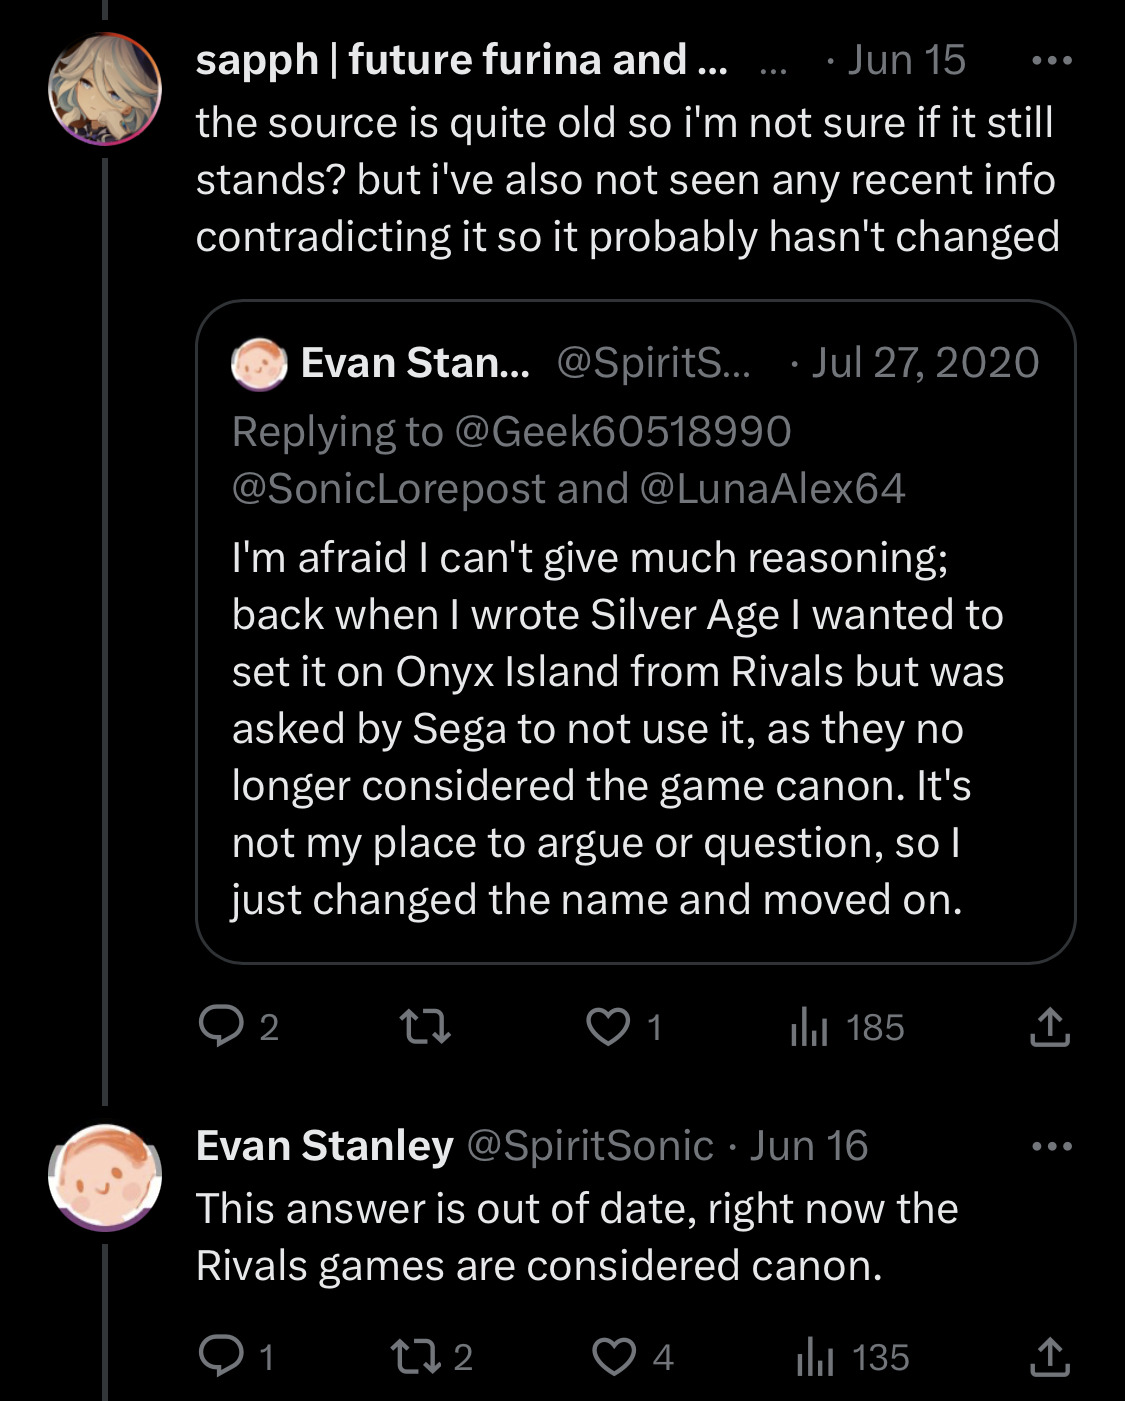Open more options on sapph's tweet
This screenshot has height=1401, width=1125.
coord(1052,61)
